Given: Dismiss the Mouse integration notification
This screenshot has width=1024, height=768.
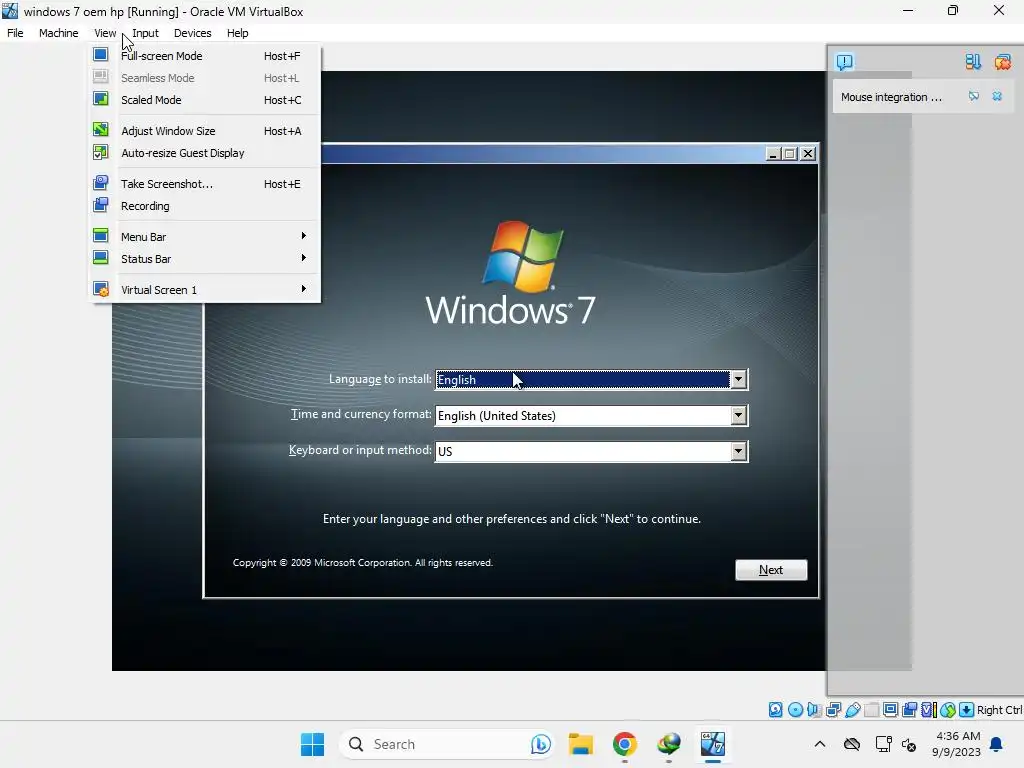Looking at the screenshot, I should pyautogui.click(x=997, y=97).
